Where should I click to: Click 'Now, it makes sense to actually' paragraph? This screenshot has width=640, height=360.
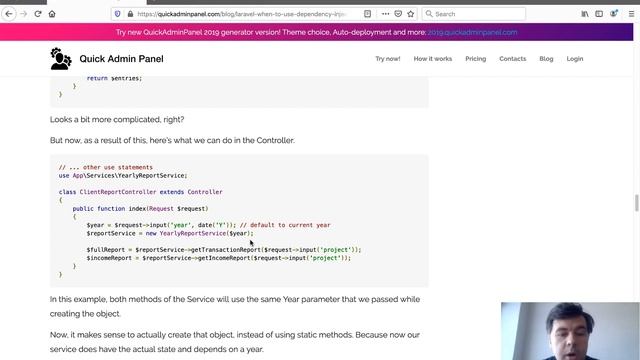tap(235, 342)
